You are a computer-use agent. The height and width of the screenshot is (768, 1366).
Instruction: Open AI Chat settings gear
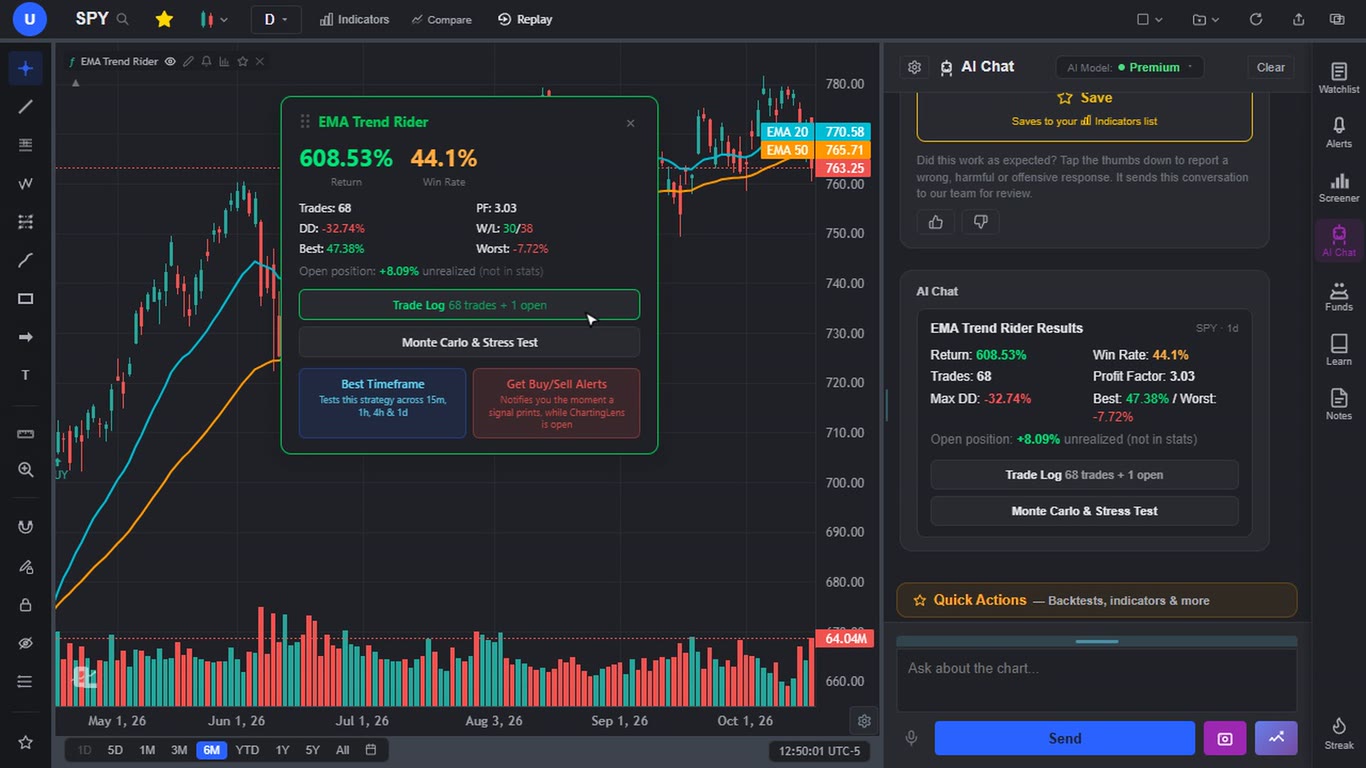point(914,67)
